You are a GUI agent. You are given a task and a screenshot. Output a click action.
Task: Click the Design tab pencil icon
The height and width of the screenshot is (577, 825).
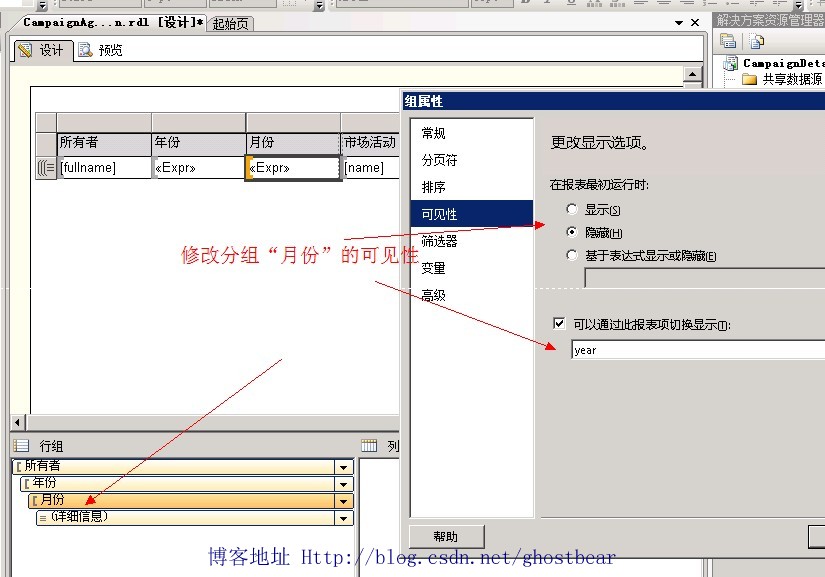25,50
